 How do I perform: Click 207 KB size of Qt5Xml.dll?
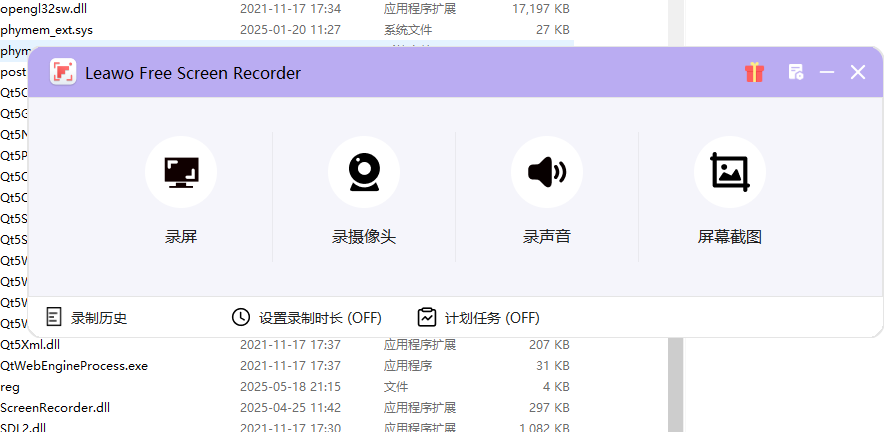(549, 345)
